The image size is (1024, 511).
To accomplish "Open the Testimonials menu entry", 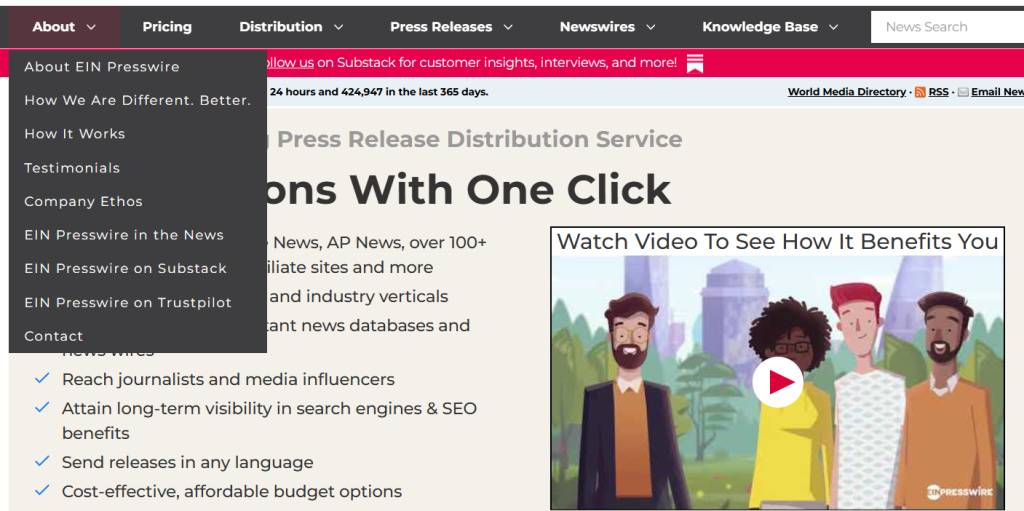I will point(72,168).
